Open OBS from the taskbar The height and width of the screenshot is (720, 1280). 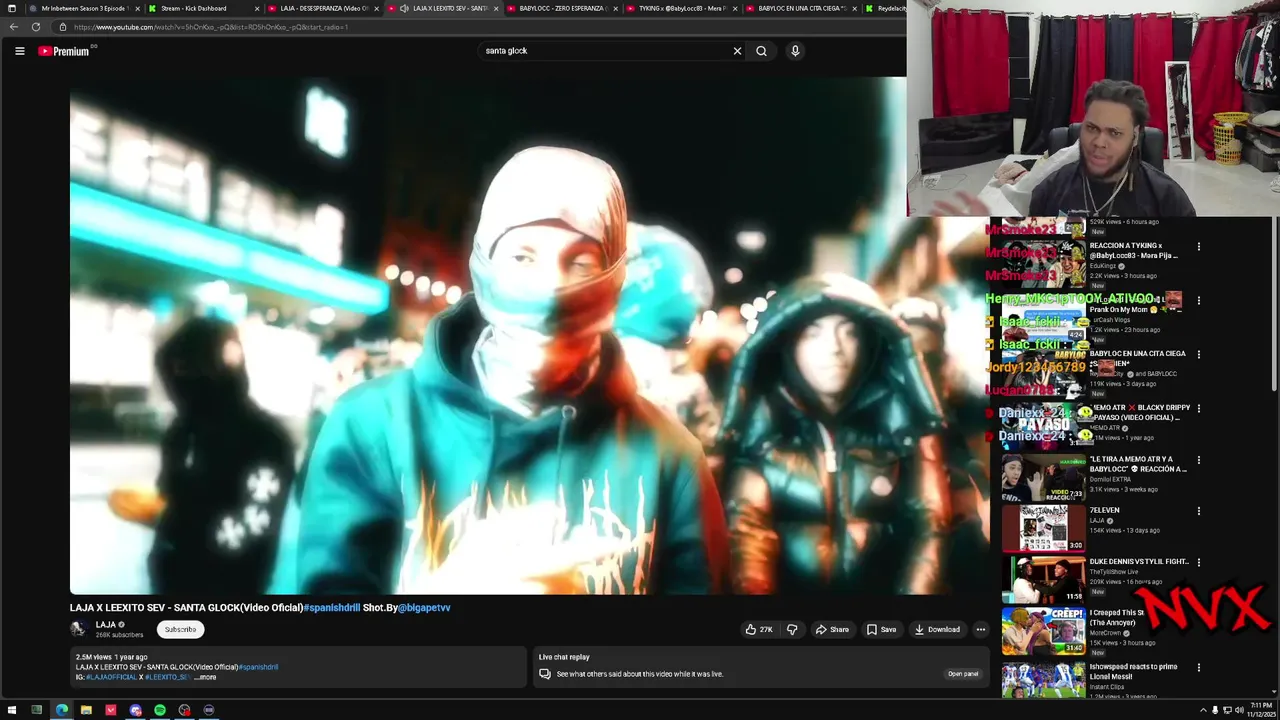184,710
